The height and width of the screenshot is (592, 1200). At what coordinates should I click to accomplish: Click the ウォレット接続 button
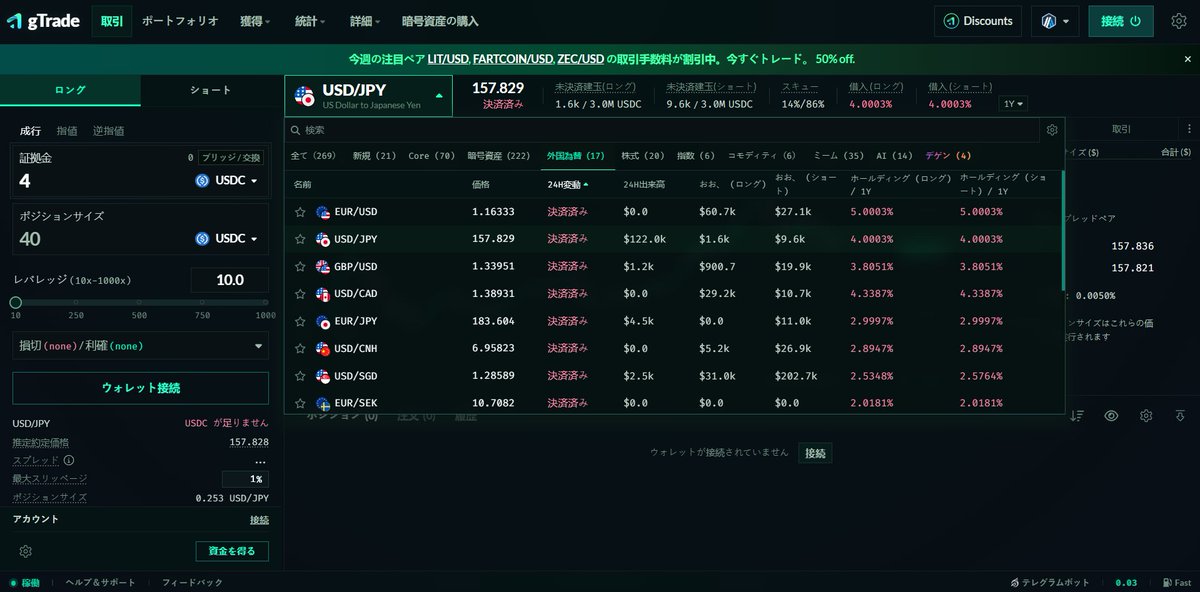[x=140, y=388]
